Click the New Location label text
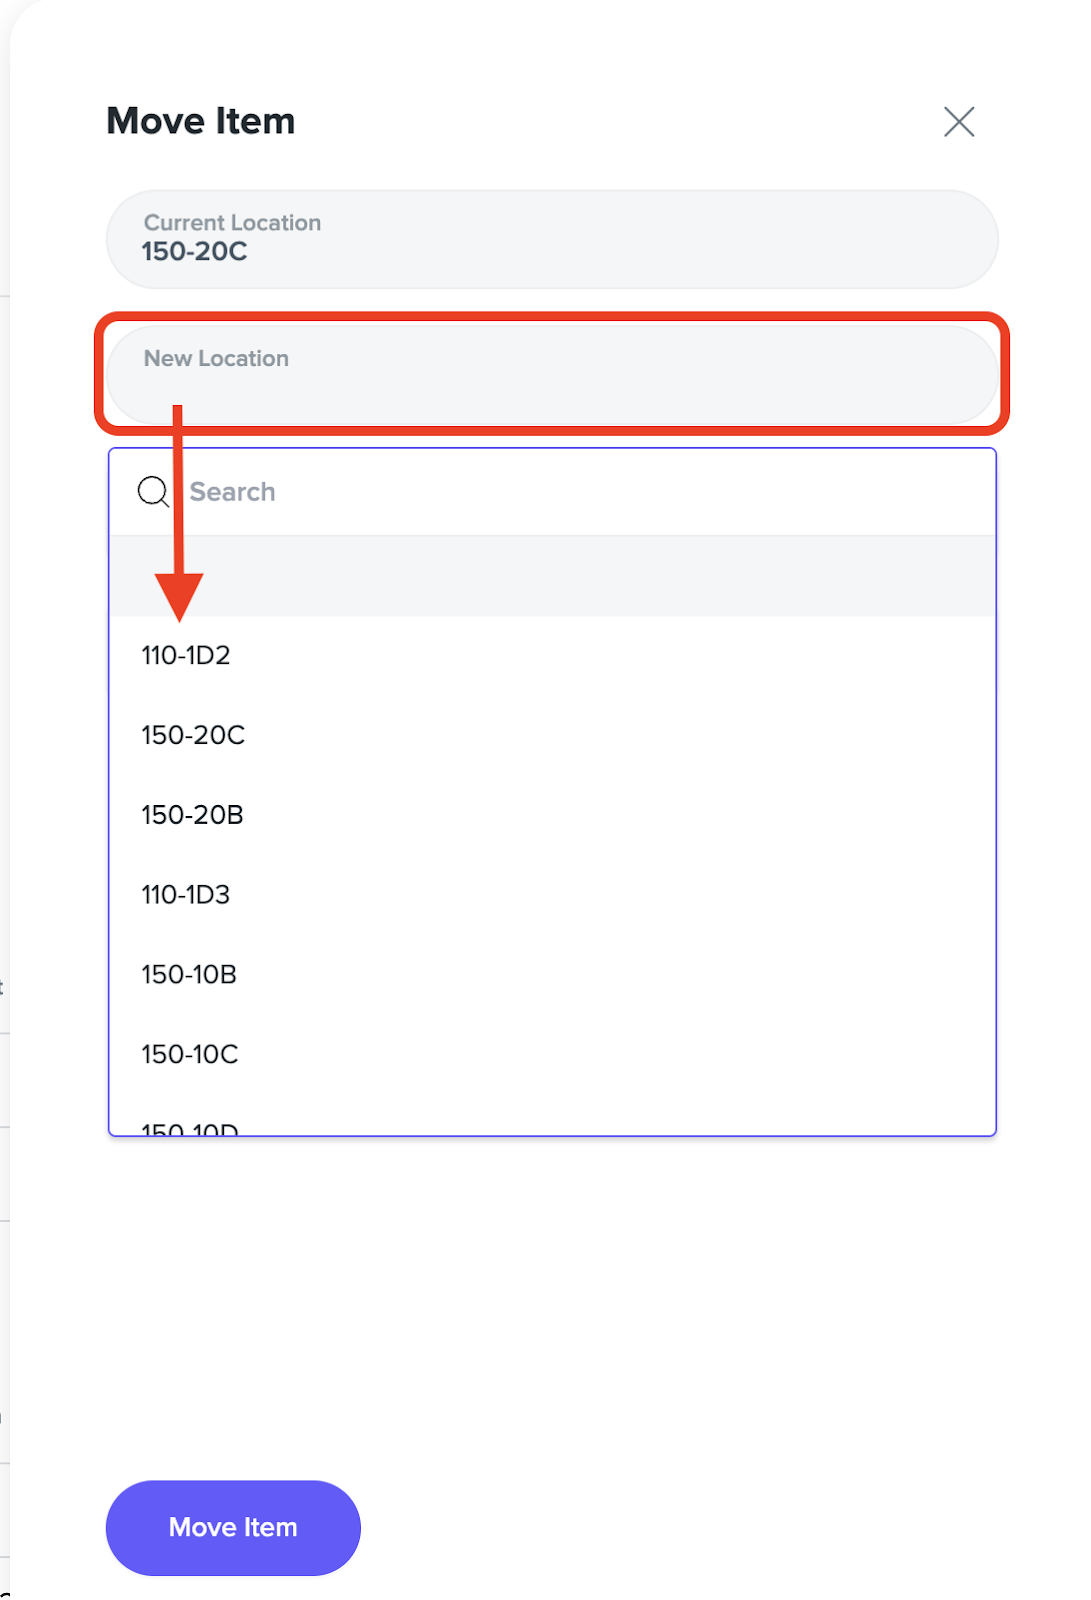Viewport: 1091px width, 1600px height. point(216,358)
